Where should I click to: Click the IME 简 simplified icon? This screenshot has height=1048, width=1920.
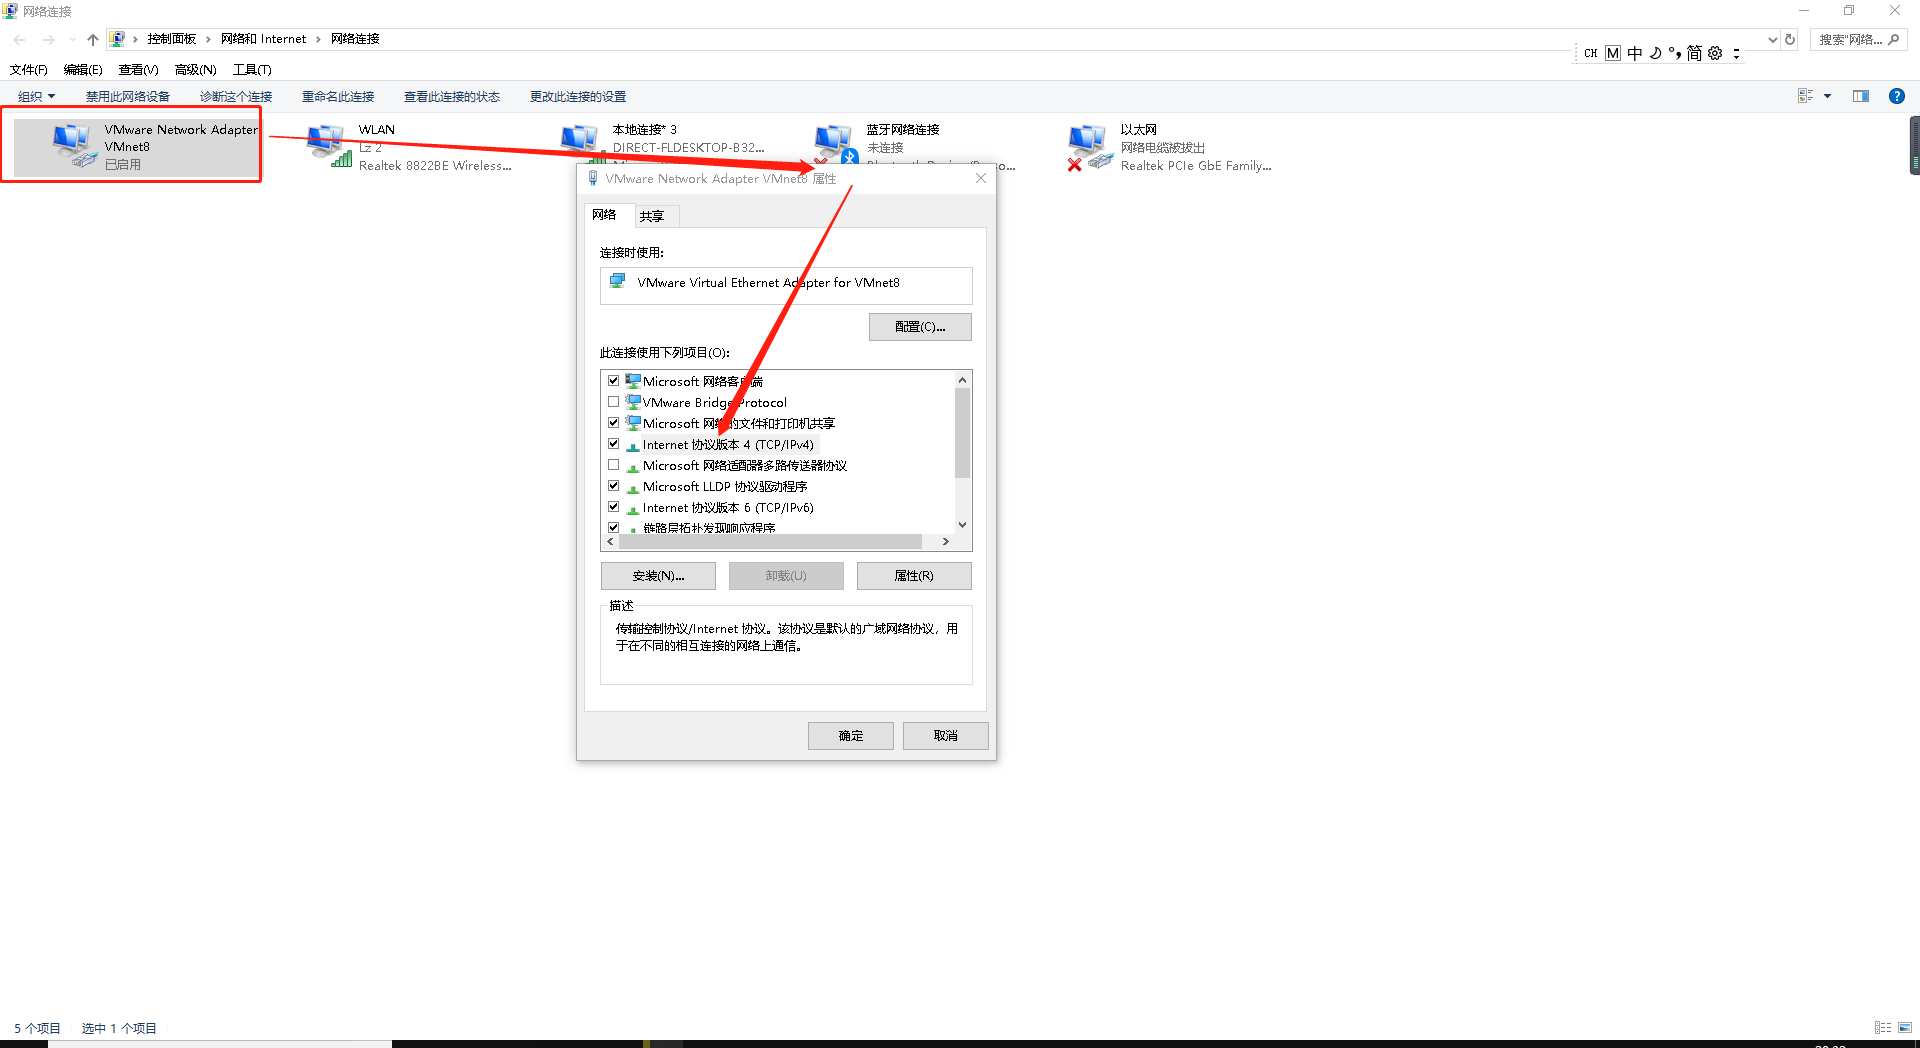(x=1694, y=53)
